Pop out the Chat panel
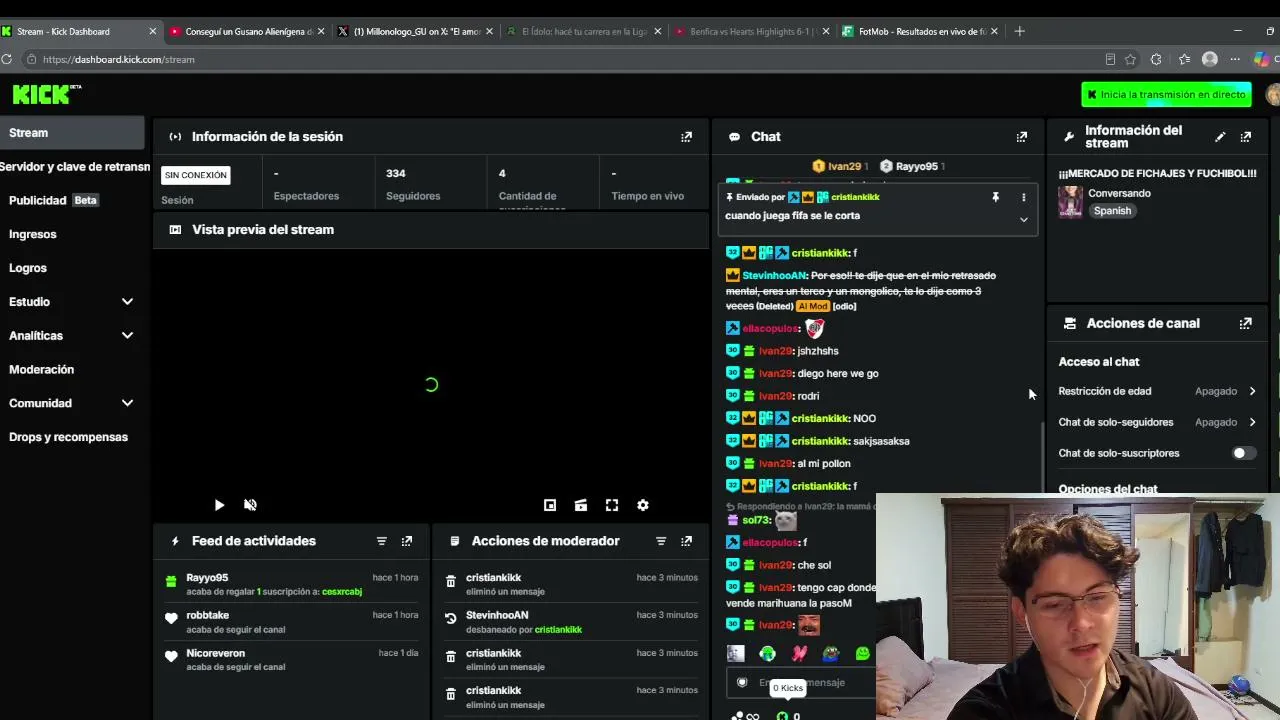Screen dimensions: 1280x720 click(x=1021, y=137)
